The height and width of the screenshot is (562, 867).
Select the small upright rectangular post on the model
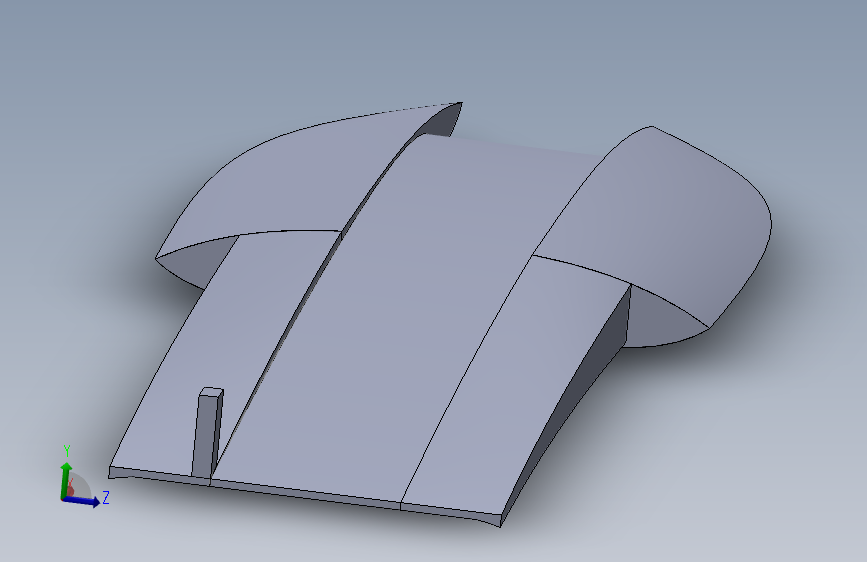tap(207, 432)
